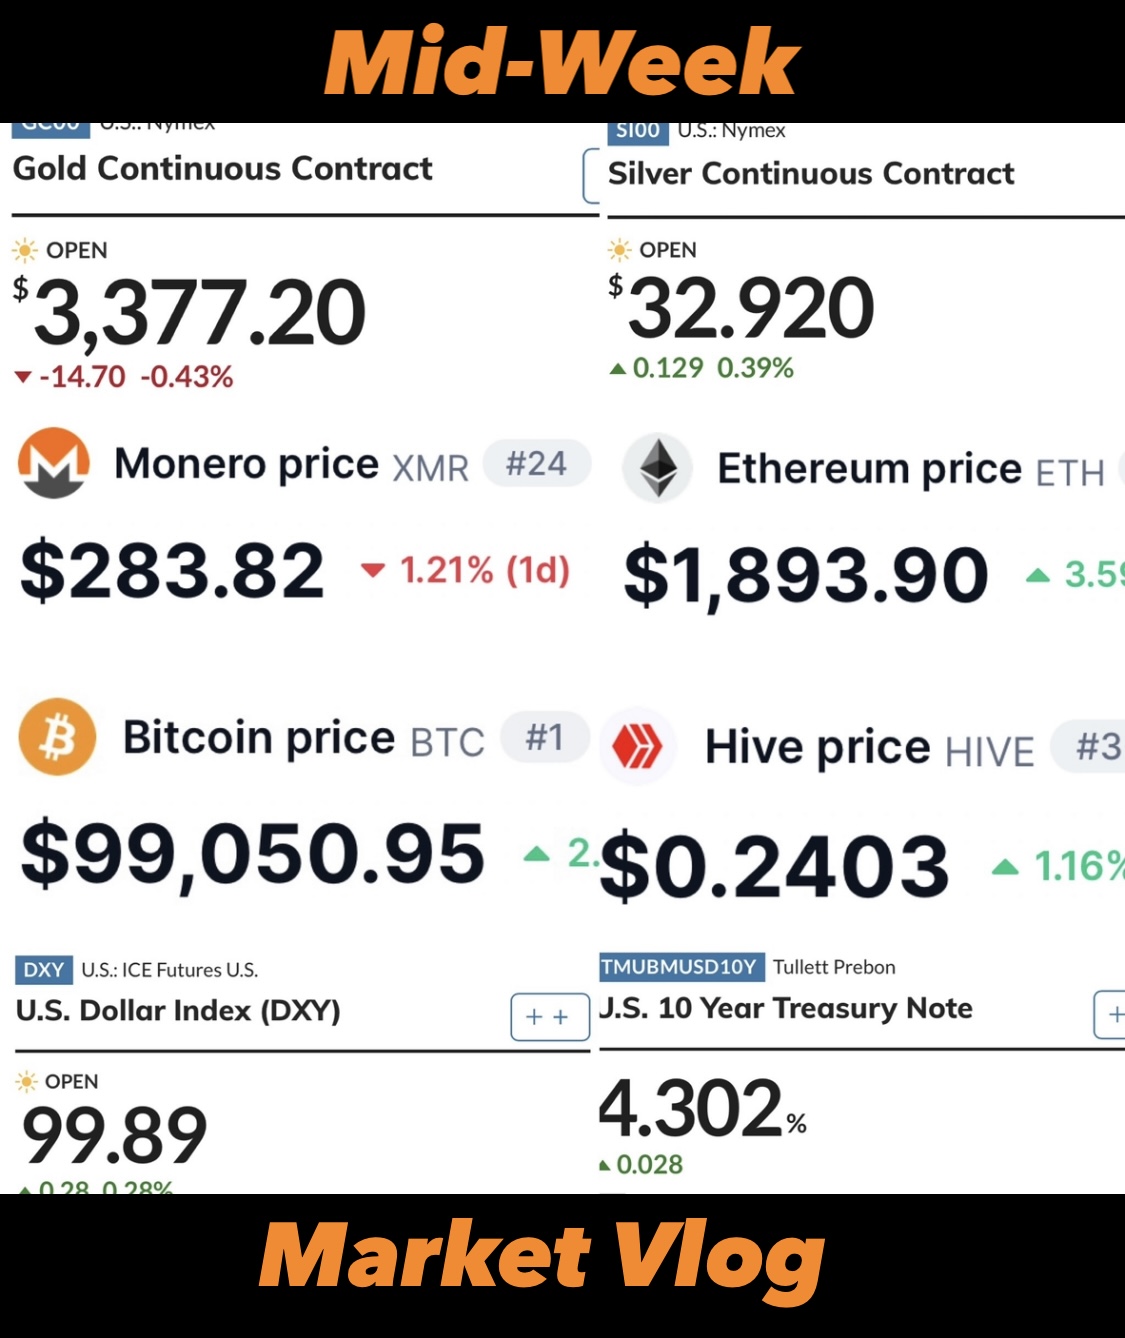Click the Mid-Week title text
Image resolution: width=1125 pixels, height=1338 pixels.
tap(562, 62)
